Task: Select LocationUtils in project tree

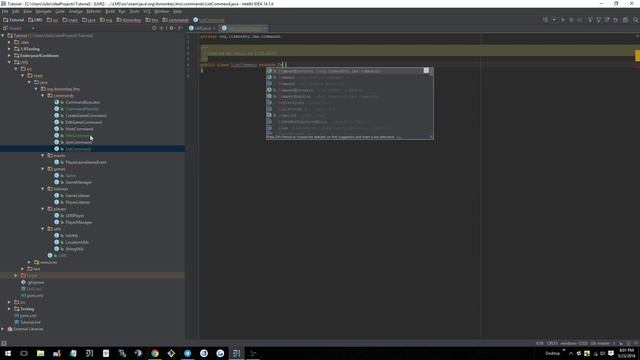Action: click(77, 242)
